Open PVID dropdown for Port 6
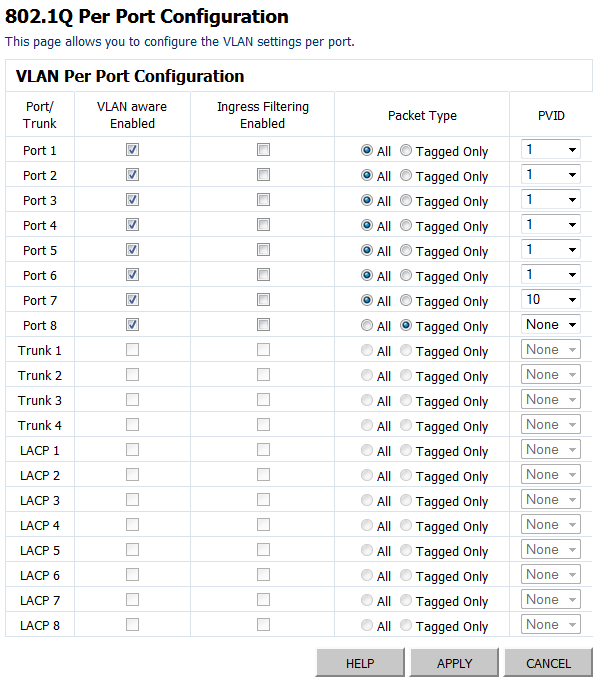Image resolution: width=599 pixels, height=681 pixels. [551, 274]
